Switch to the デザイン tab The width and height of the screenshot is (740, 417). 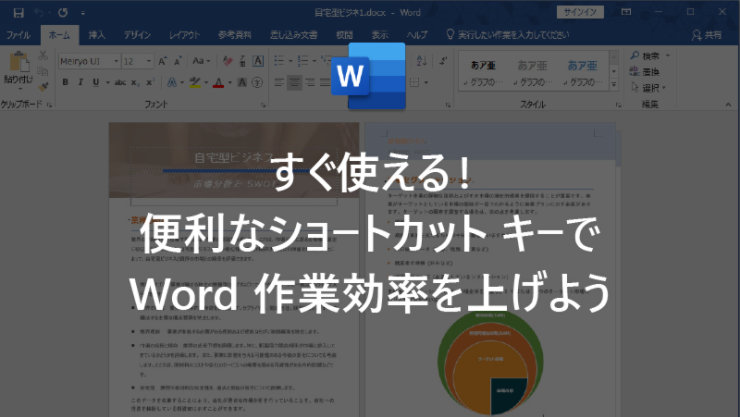click(137, 35)
